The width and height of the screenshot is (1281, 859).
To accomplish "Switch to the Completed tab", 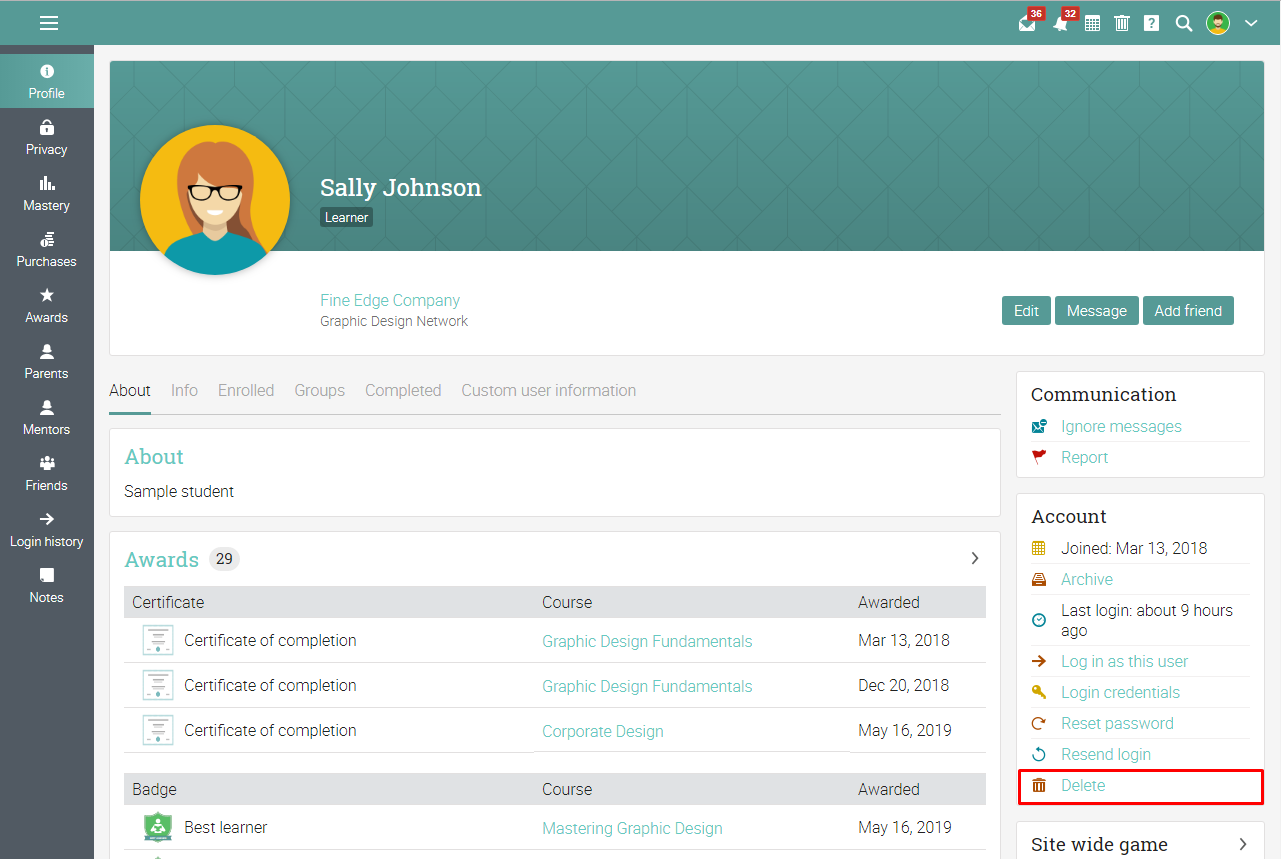I will pyautogui.click(x=403, y=391).
